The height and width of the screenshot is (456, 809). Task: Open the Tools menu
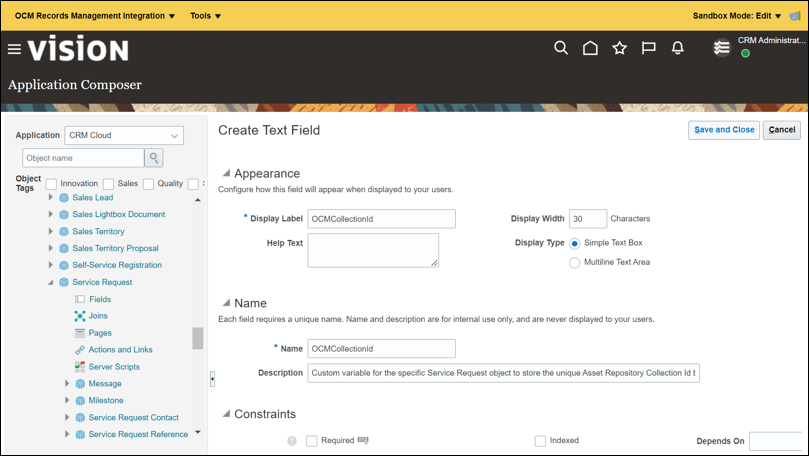click(205, 16)
